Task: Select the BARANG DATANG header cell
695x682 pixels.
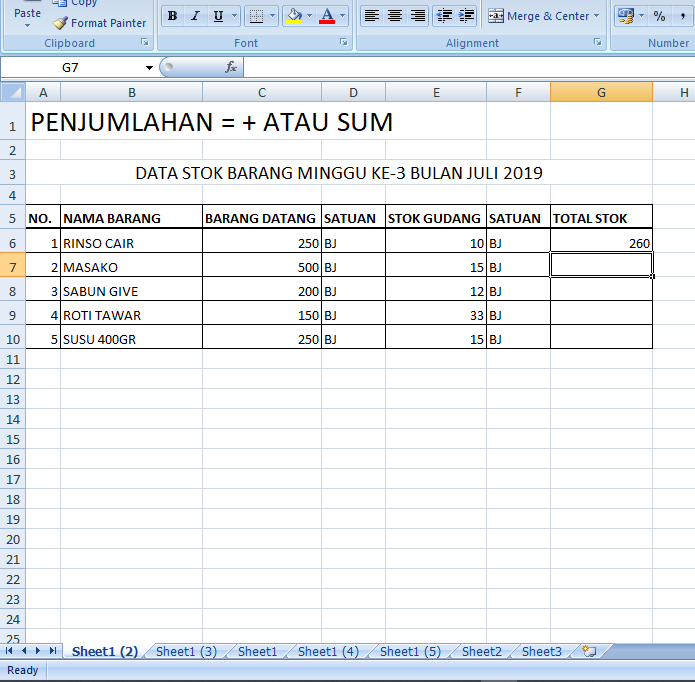Action: 262,217
